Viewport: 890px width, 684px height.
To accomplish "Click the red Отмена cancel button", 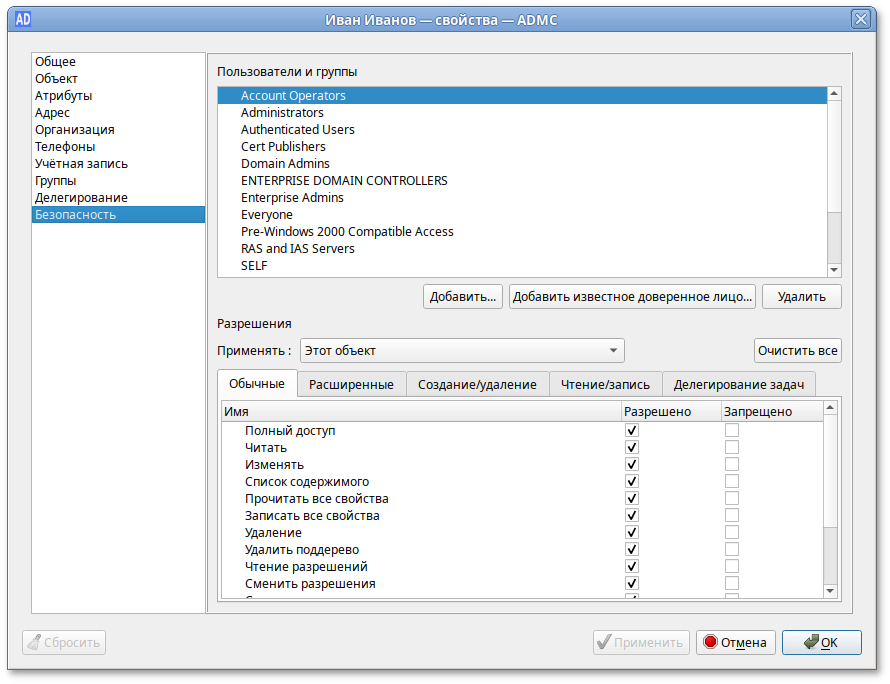I will pyautogui.click(x=735, y=643).
